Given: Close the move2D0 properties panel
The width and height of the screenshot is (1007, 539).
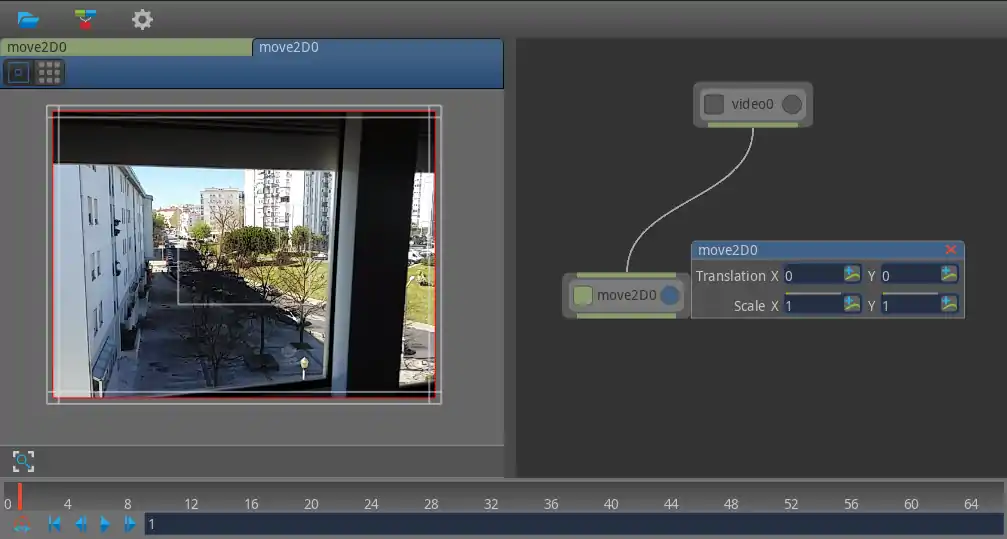Looking at the screenshot, I should [951, 250].
